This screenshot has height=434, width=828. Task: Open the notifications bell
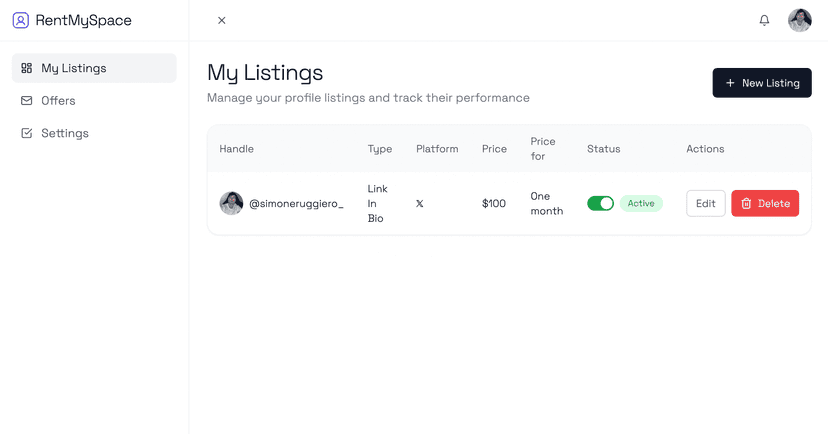pyautogui.click(x=764, y=20)
